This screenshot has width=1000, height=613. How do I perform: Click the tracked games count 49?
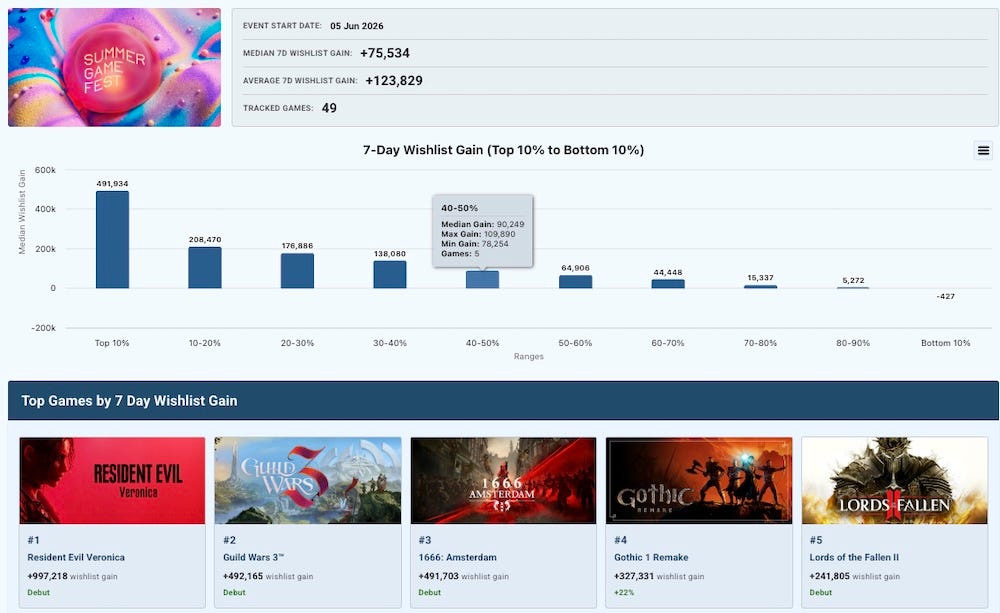tap(329, 108)
